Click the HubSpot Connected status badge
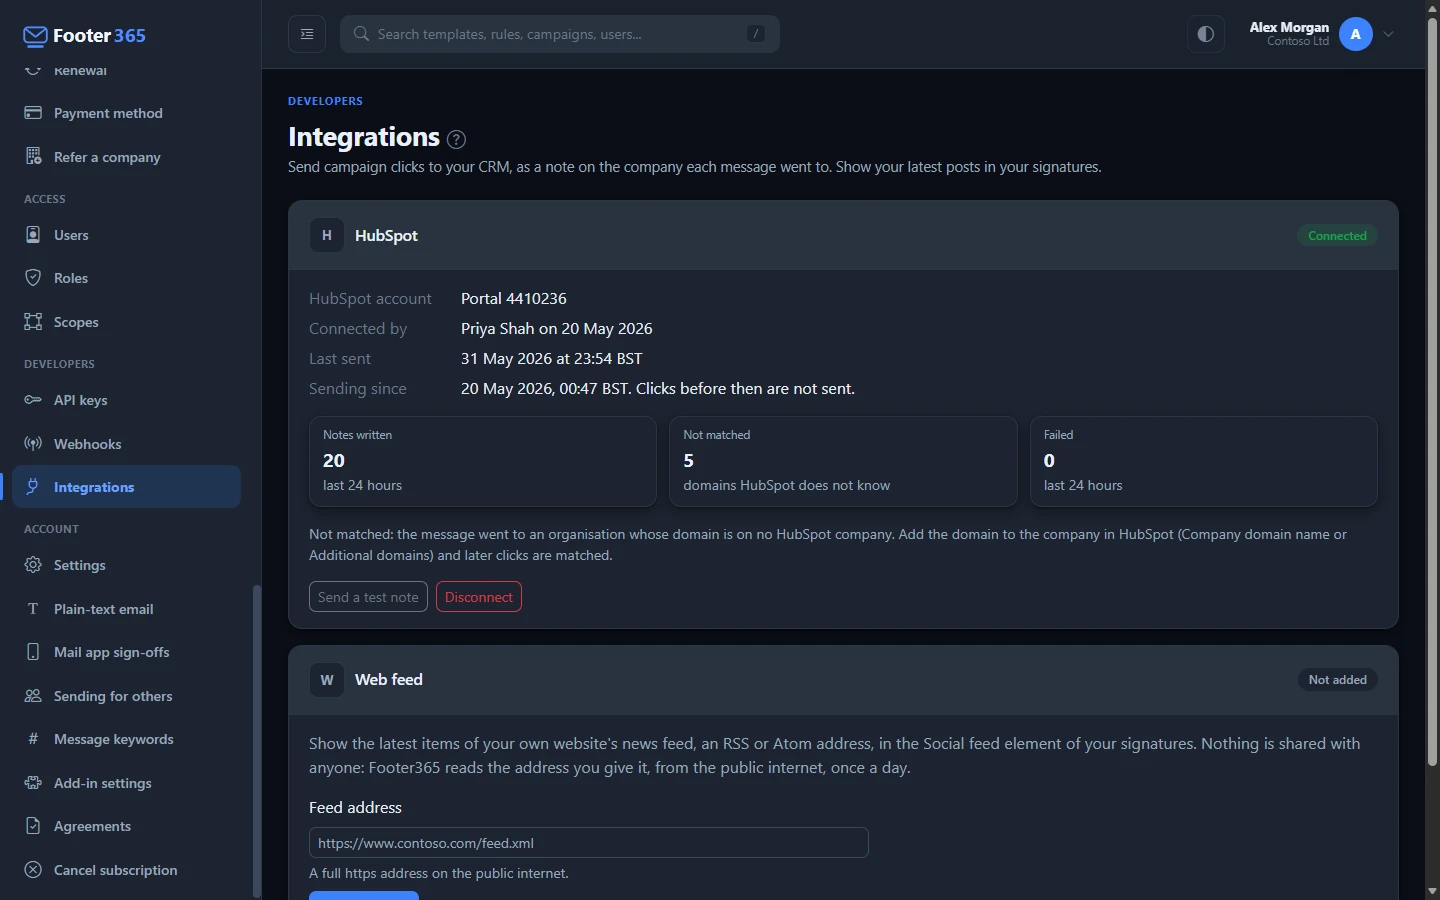 (x=1337, y=236)
